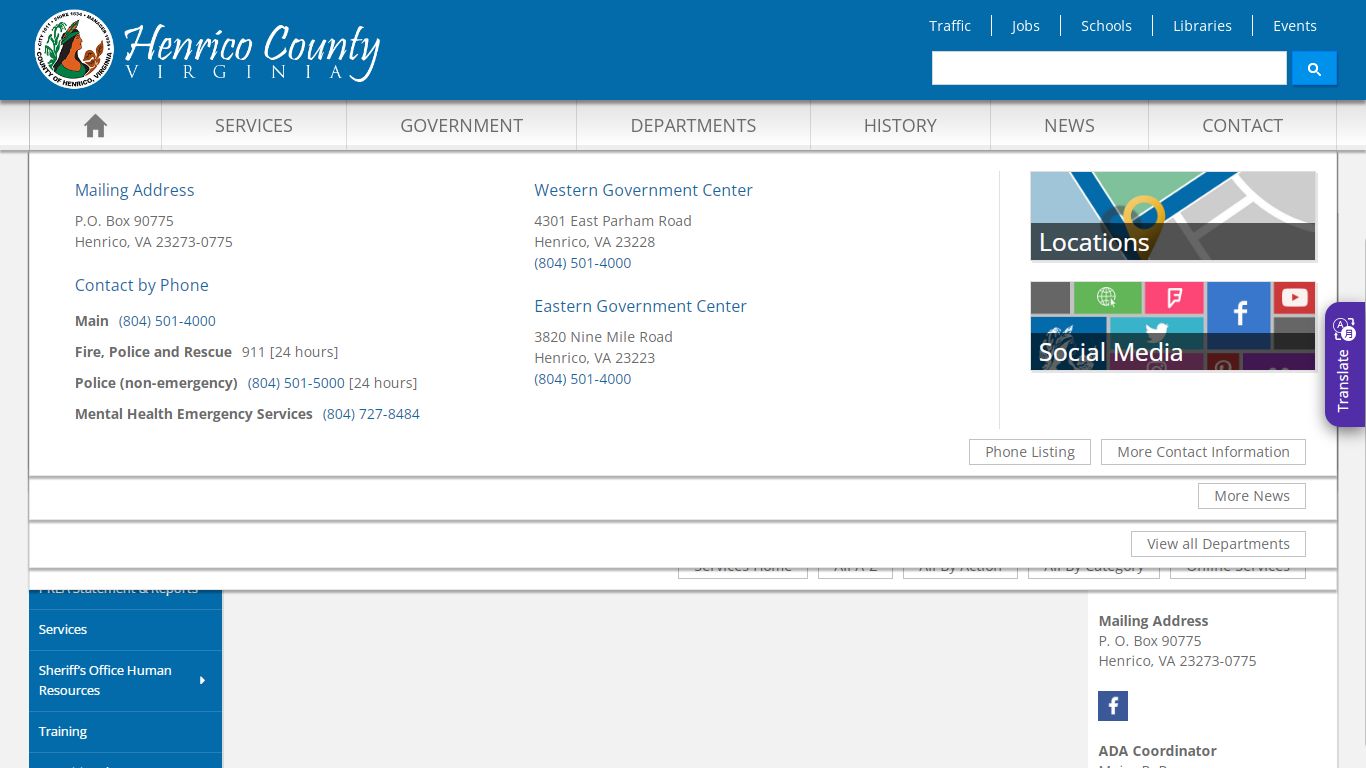
Task: Click the More Contact Information button
Action: click(1203, 452)
